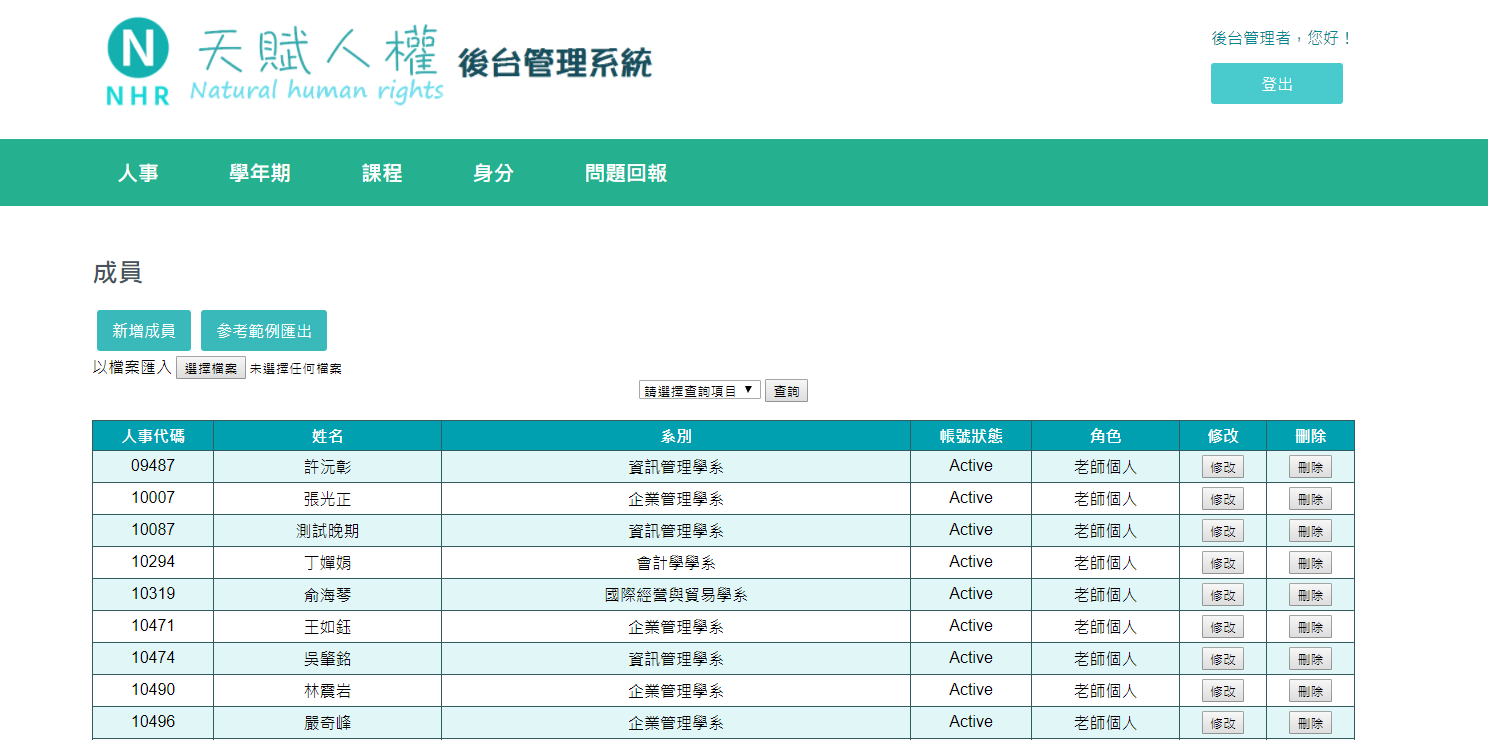Click the 成員 page heading

[x=117, y=272]
